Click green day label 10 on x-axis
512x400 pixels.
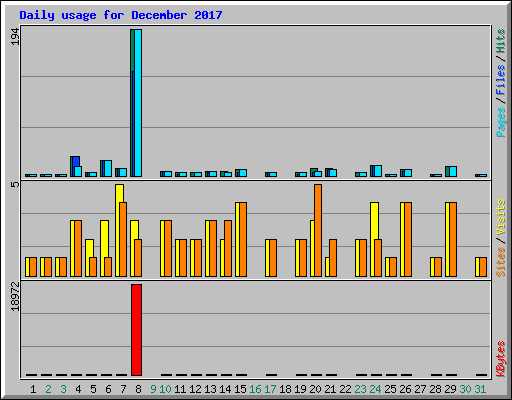(x=165, y=389)
